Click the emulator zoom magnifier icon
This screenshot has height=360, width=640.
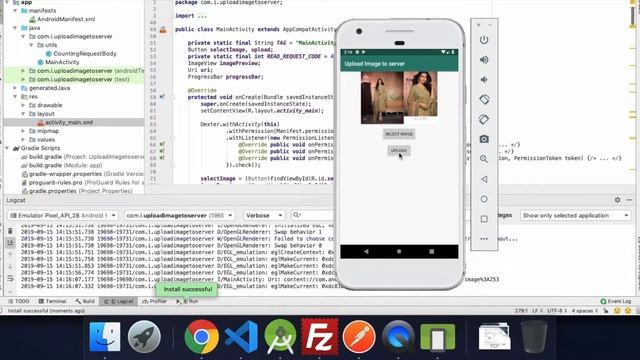484,159
